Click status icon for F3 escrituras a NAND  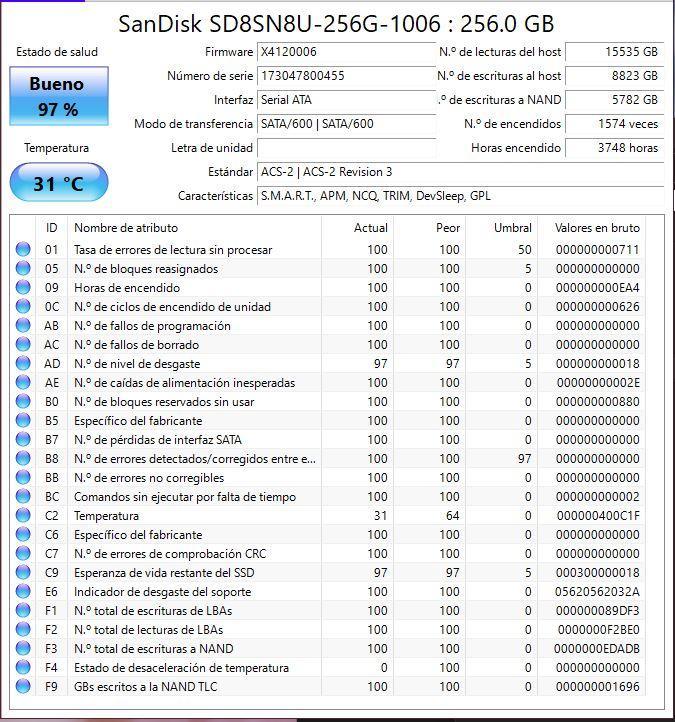click(x=23, y=648)
